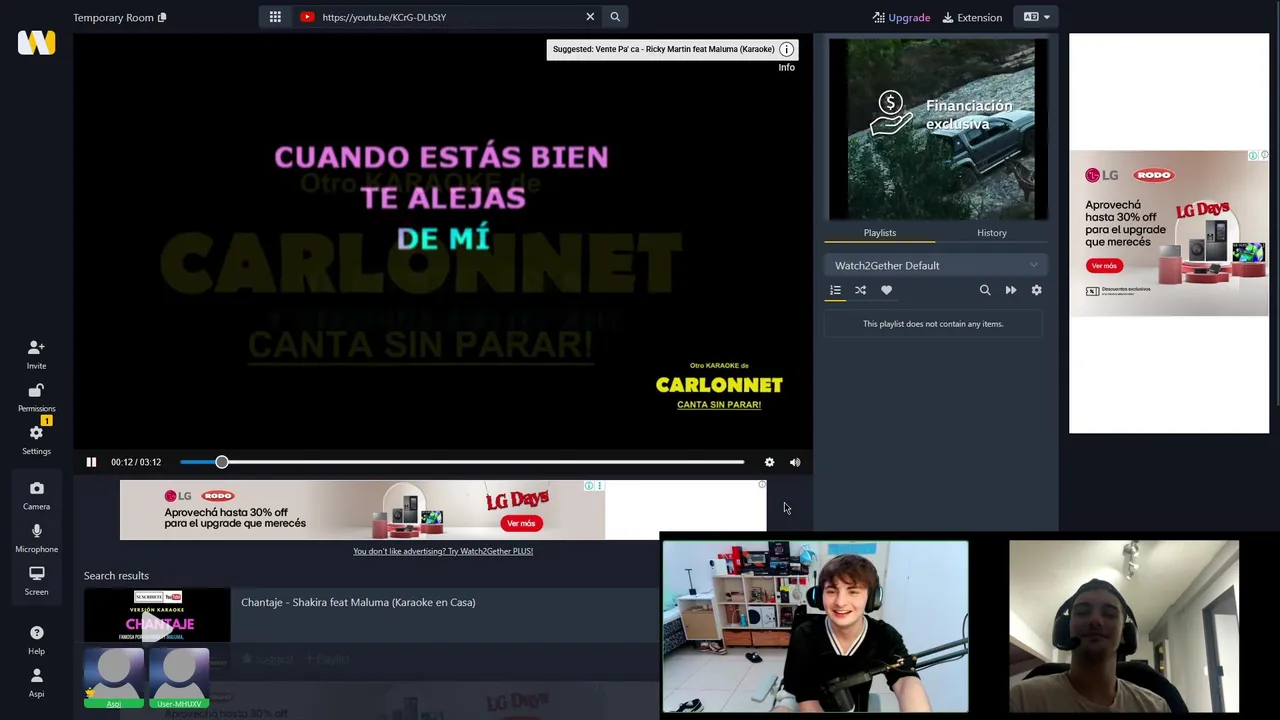Viewport: 1280px width, 720px height.
Task: Toggle playlist shuffle
Action: pyautogui.click(x=860, y=290)
